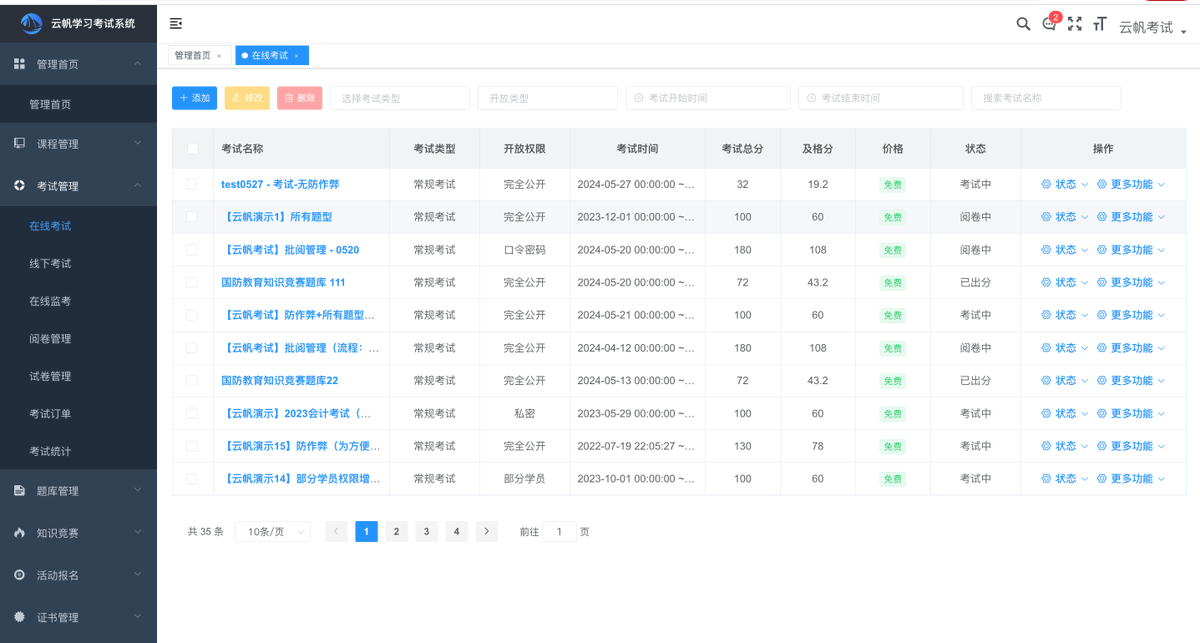Click the 活动报名 circle icon
The height and width of the screenshot is (643, 1200).
coord(19,575)
